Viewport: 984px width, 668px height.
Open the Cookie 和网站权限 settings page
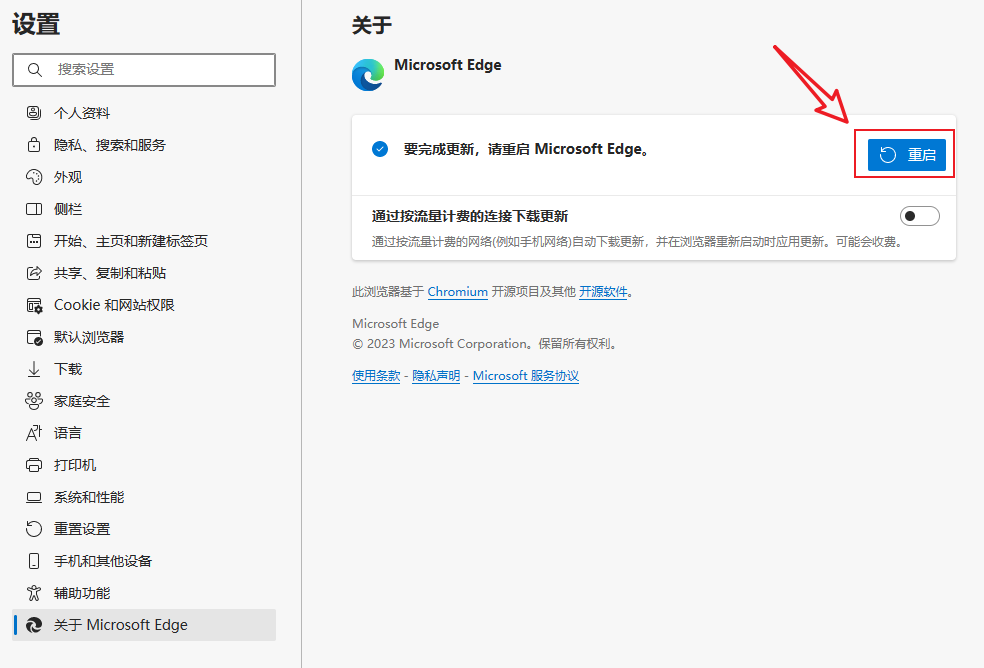(x=114, y=305)
